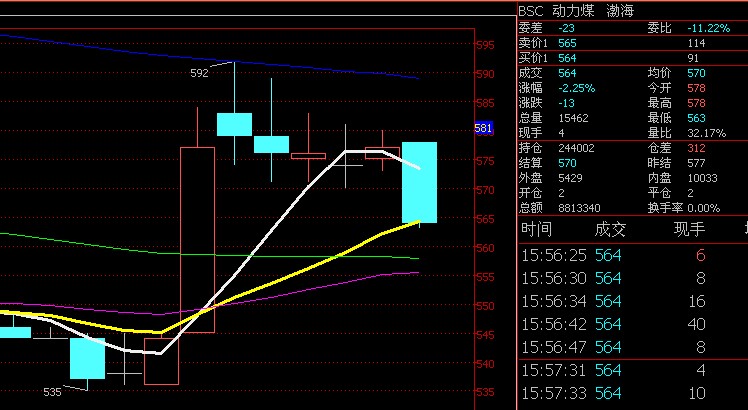Click the highlighted 581 price marker on axis
The image size is (748, 410).
pos(483,128)
